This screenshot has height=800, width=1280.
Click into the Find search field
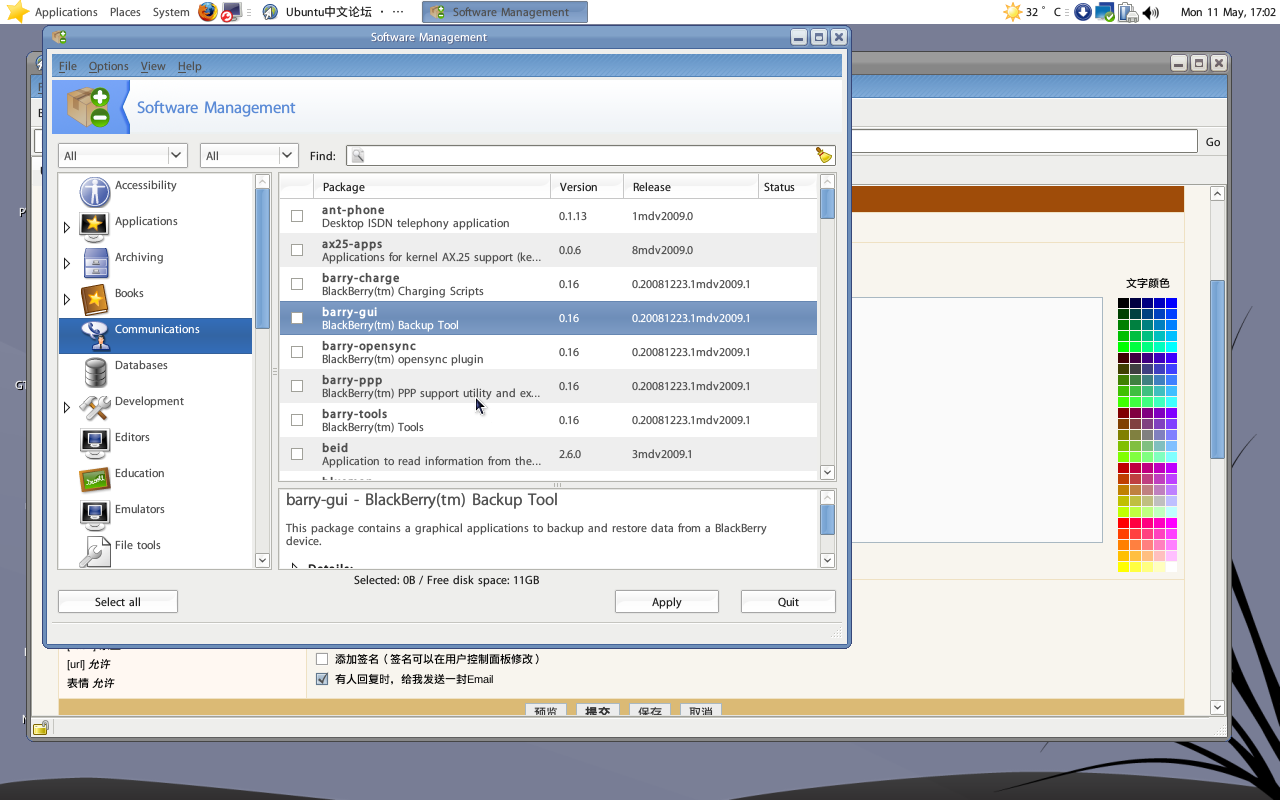click(590, 155)
